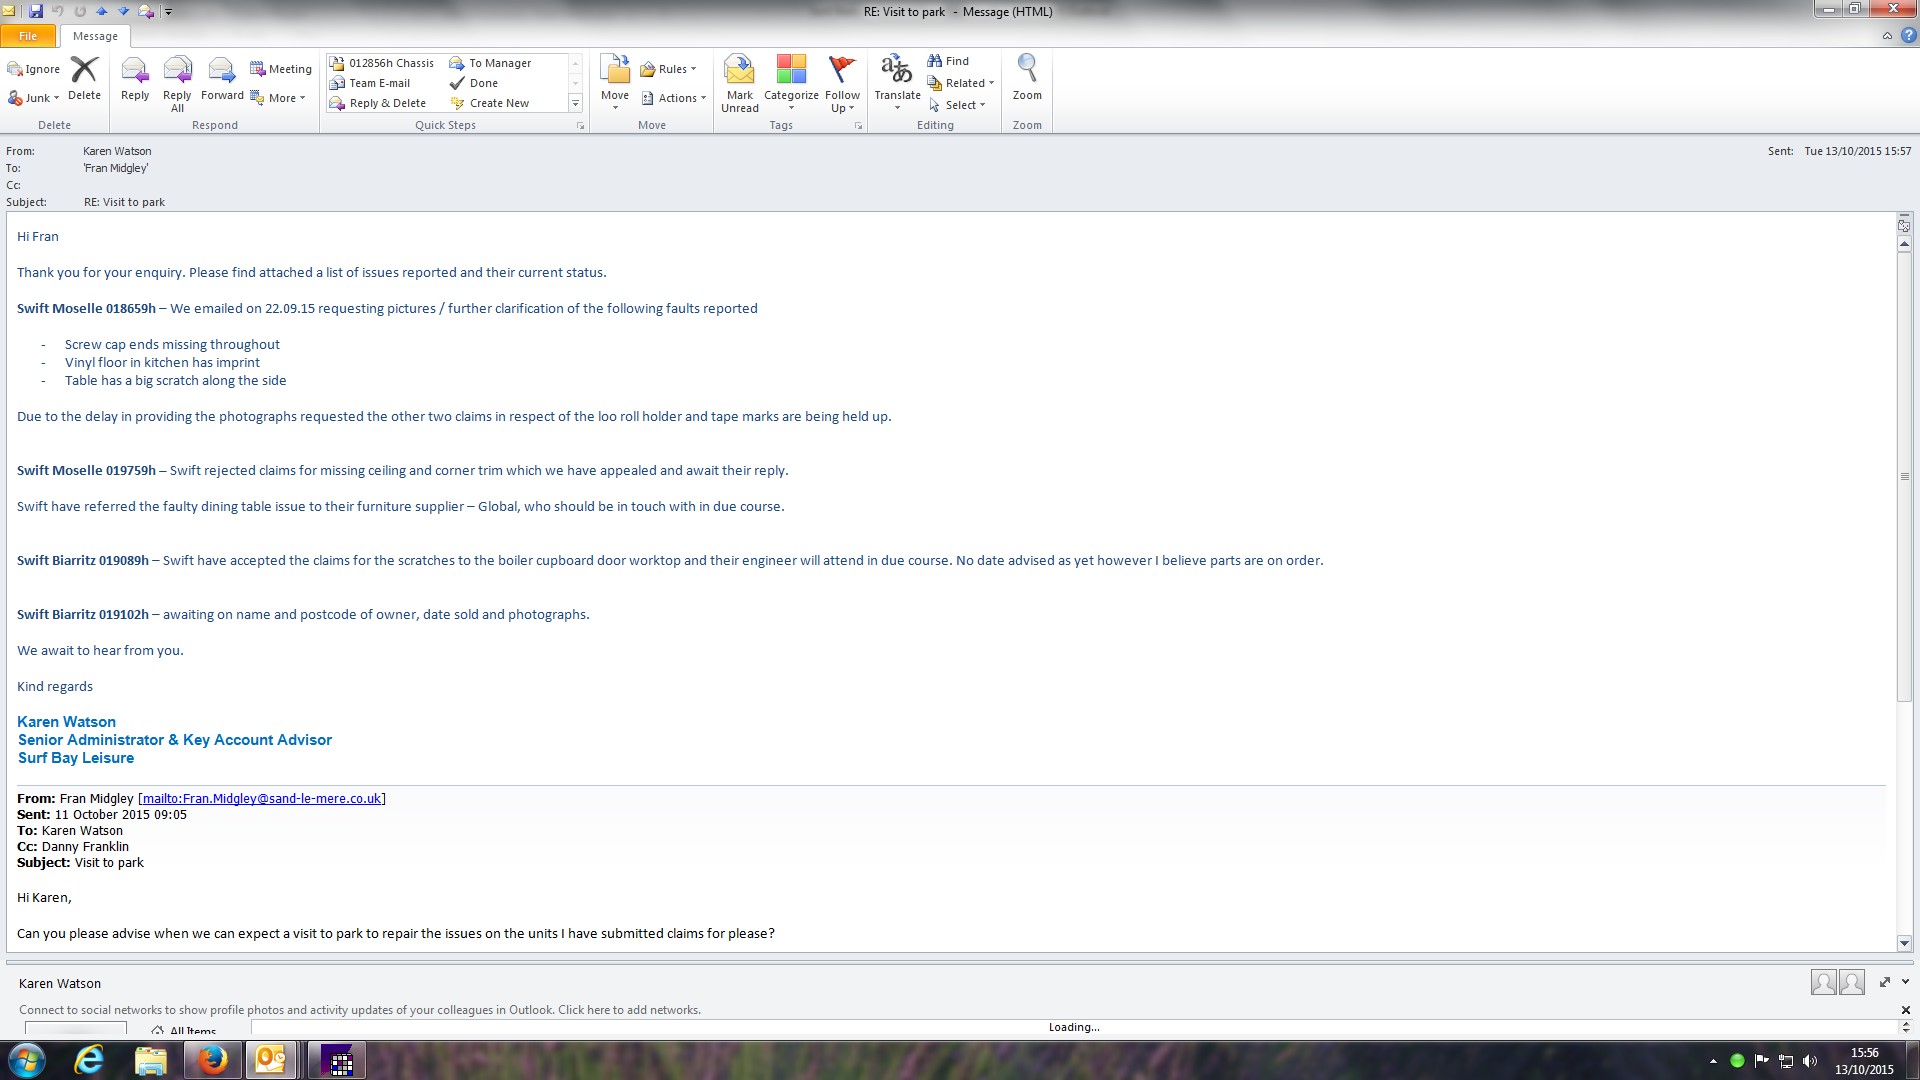Open Firefox from the taskbar
The width and height of the screenshot is (1920, 1080).
point(212,1060)
